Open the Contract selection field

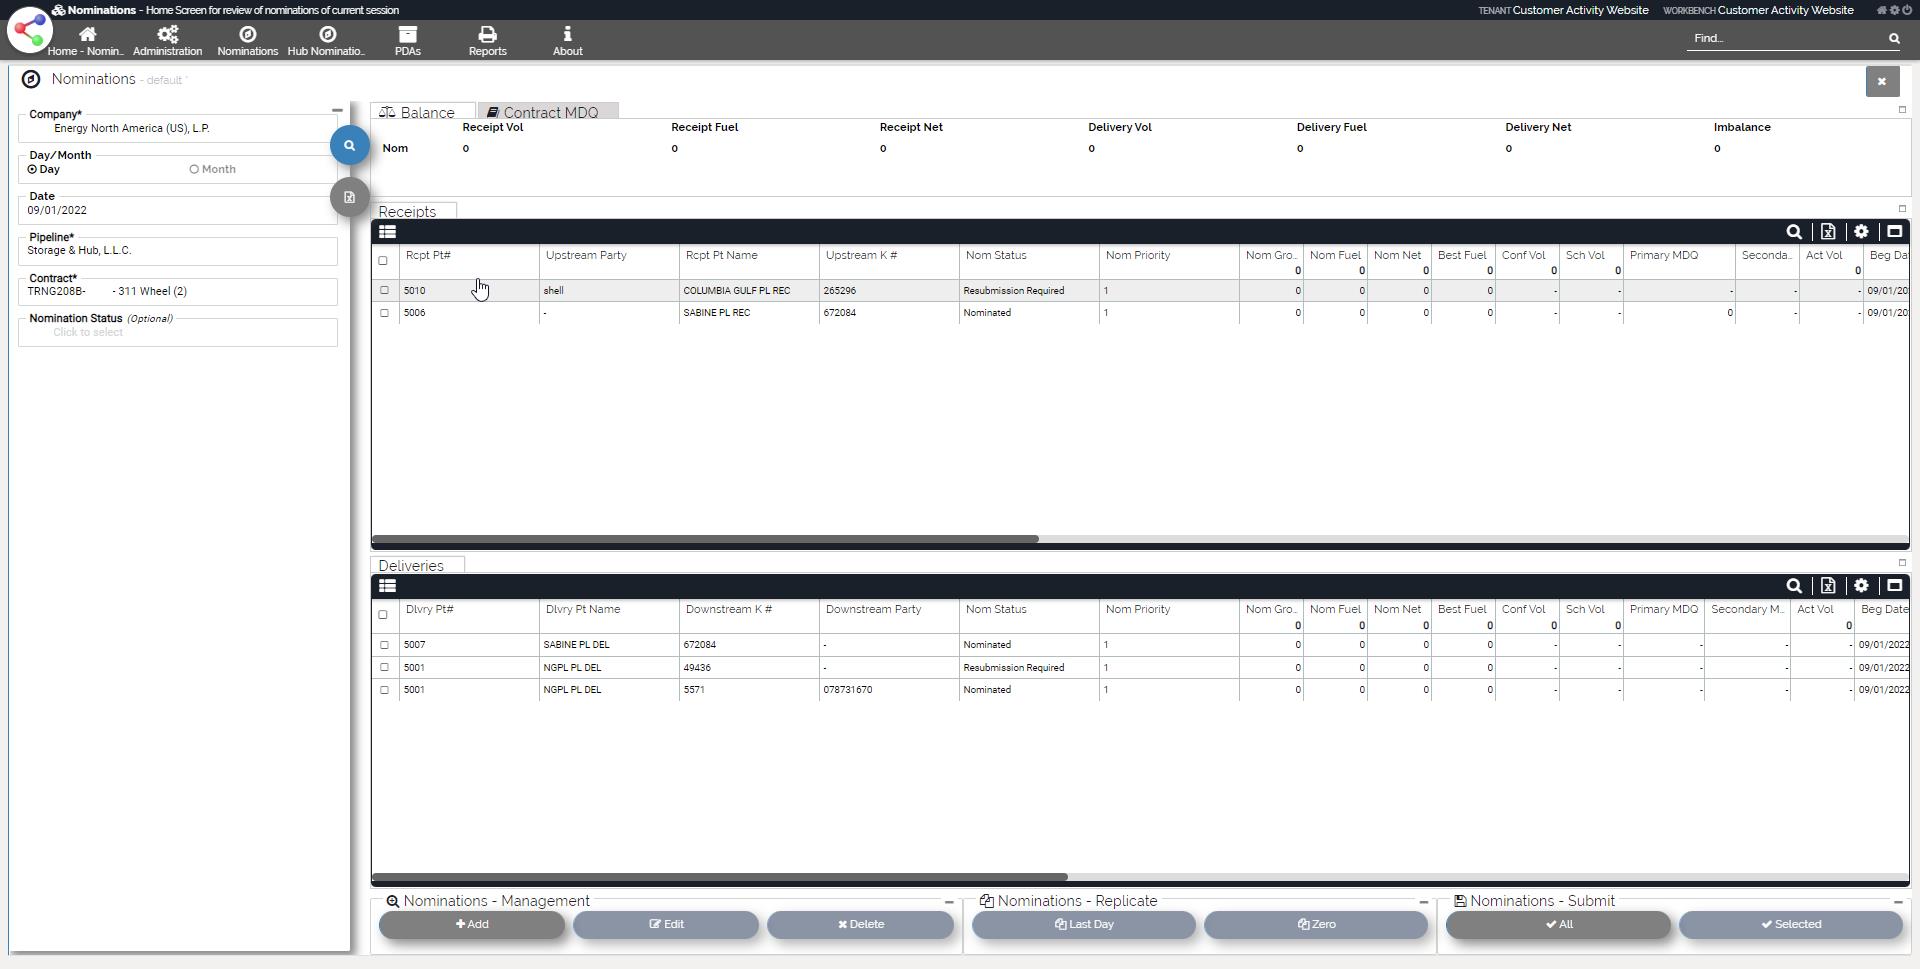pos(178,292)
